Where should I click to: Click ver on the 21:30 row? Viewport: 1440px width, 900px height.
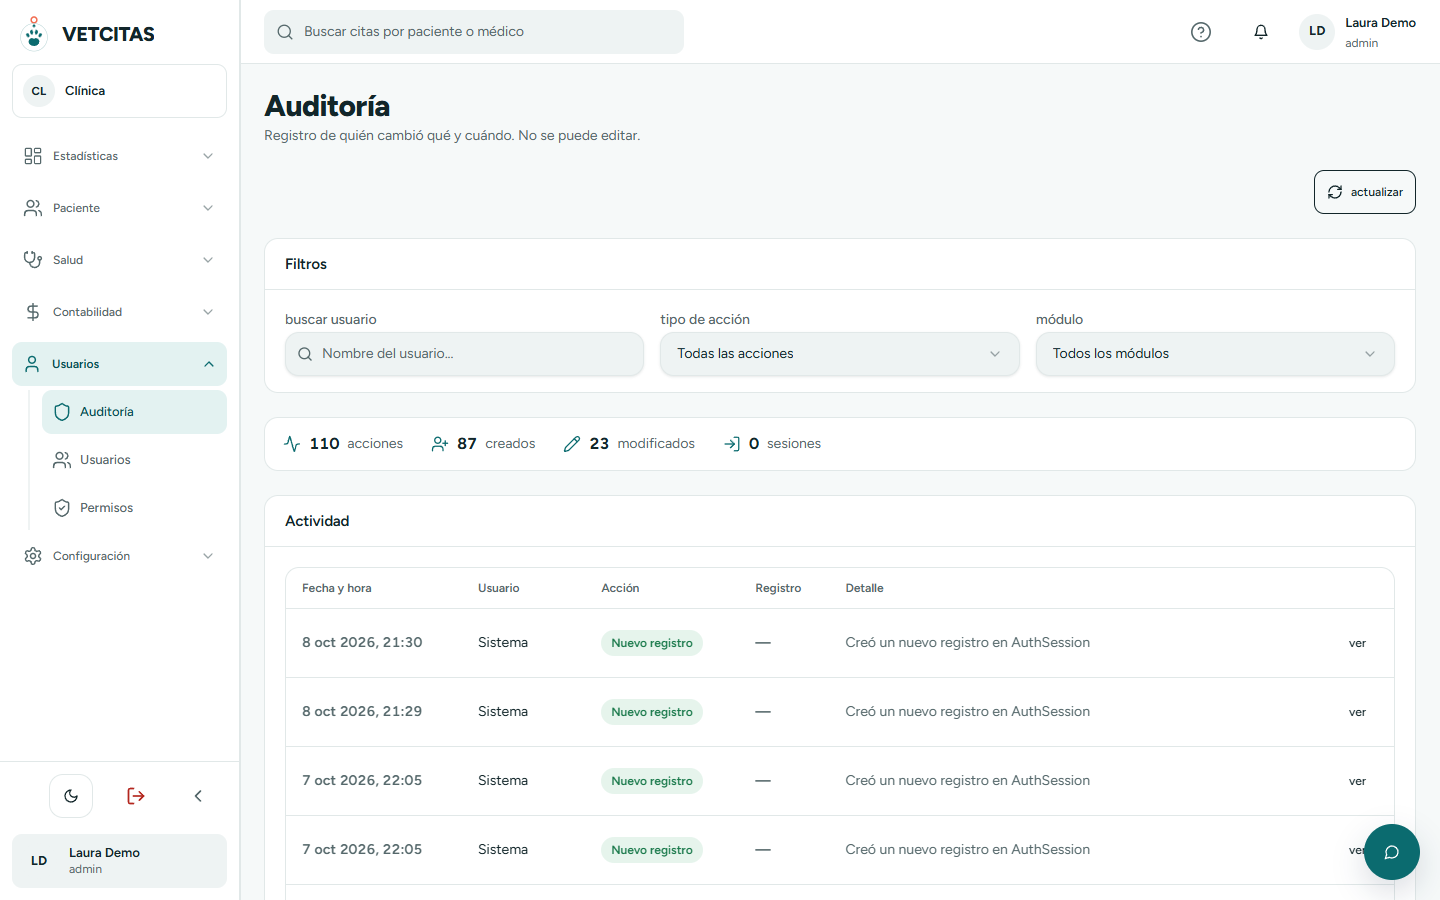pos(1357,643)
